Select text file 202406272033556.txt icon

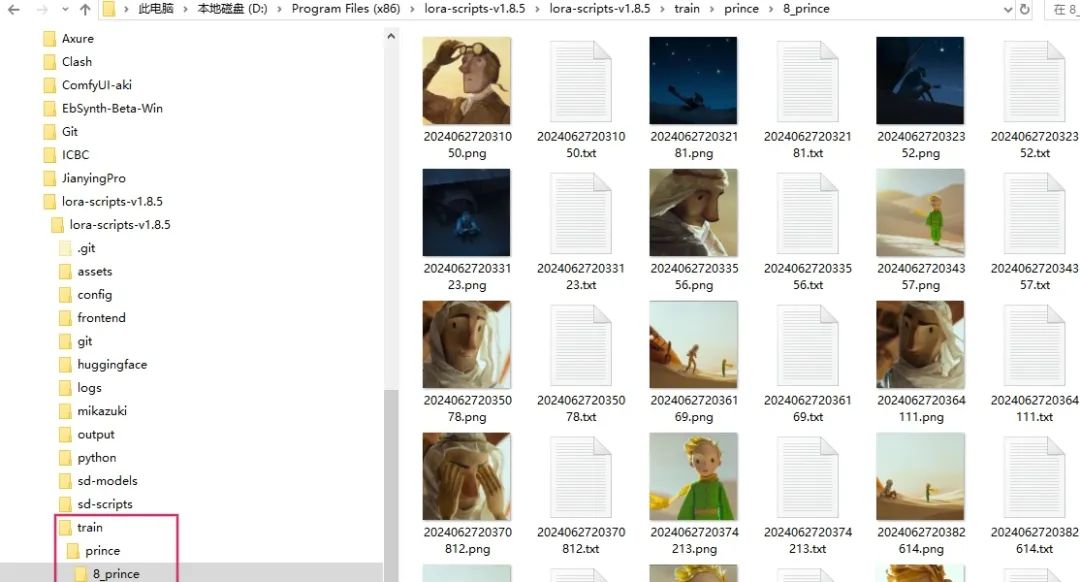[807, 213]
